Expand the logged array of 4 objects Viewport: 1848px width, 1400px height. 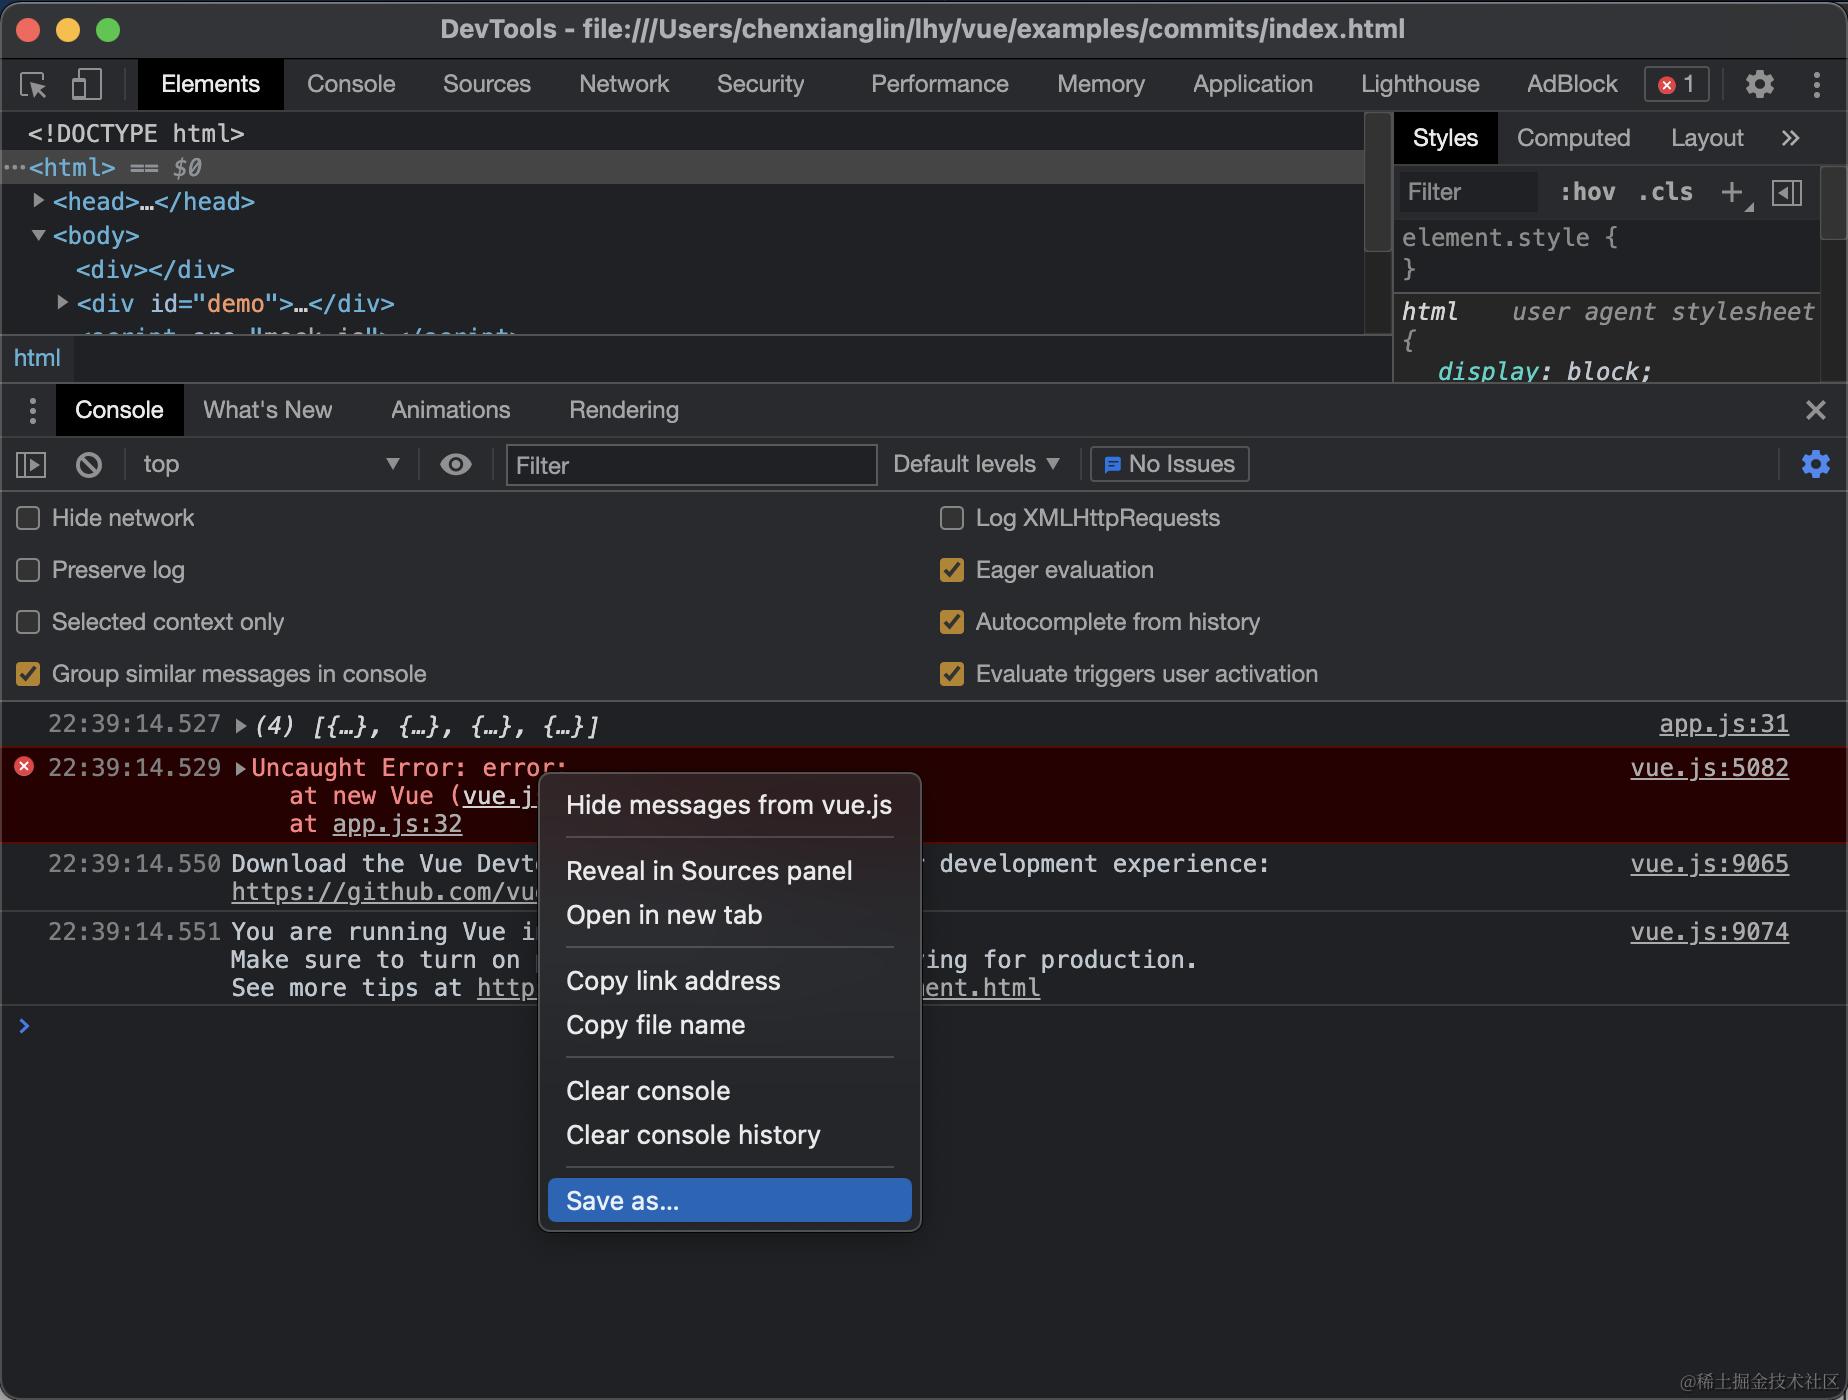pos(241,725)
